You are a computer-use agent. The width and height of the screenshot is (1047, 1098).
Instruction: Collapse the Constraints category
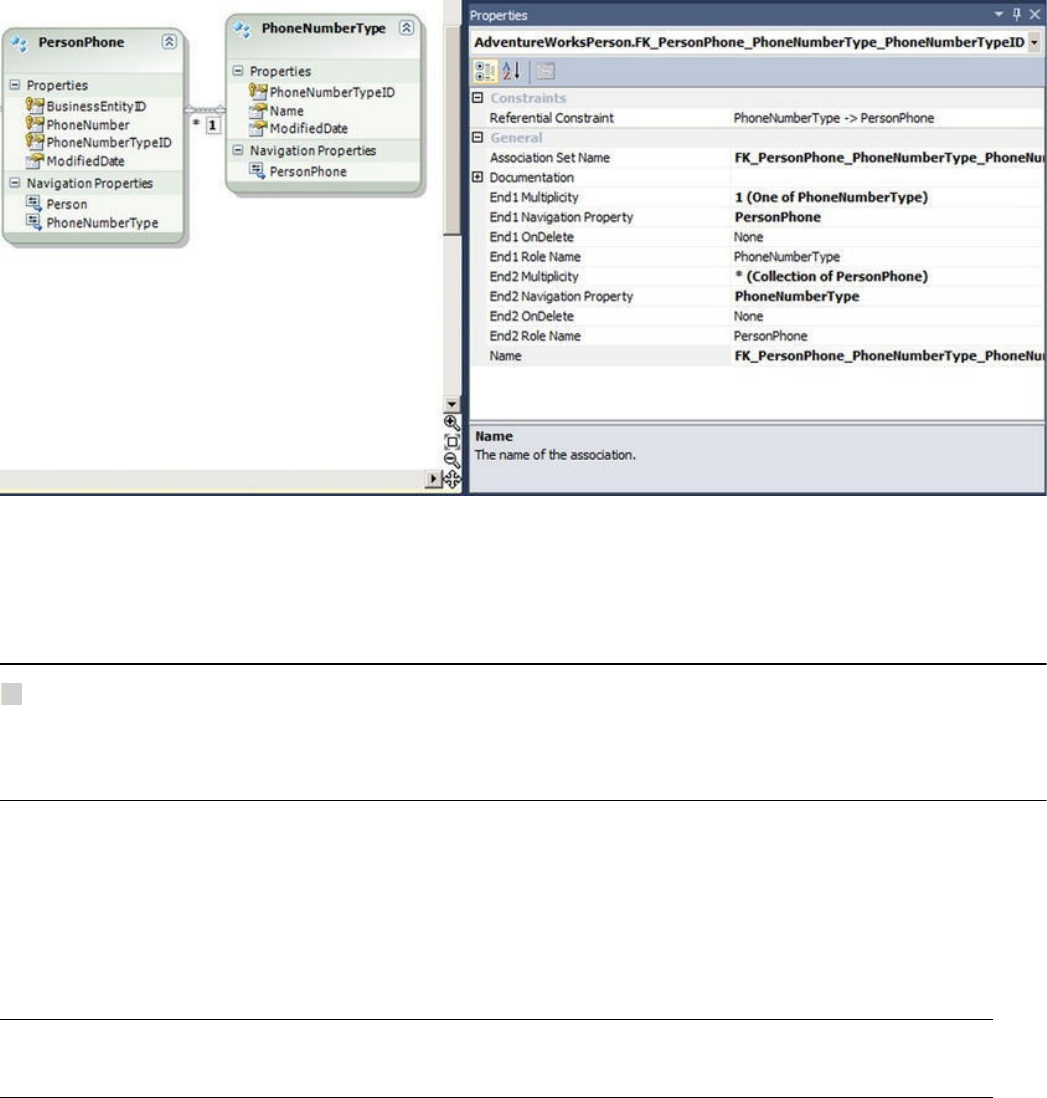coord(478,98)
